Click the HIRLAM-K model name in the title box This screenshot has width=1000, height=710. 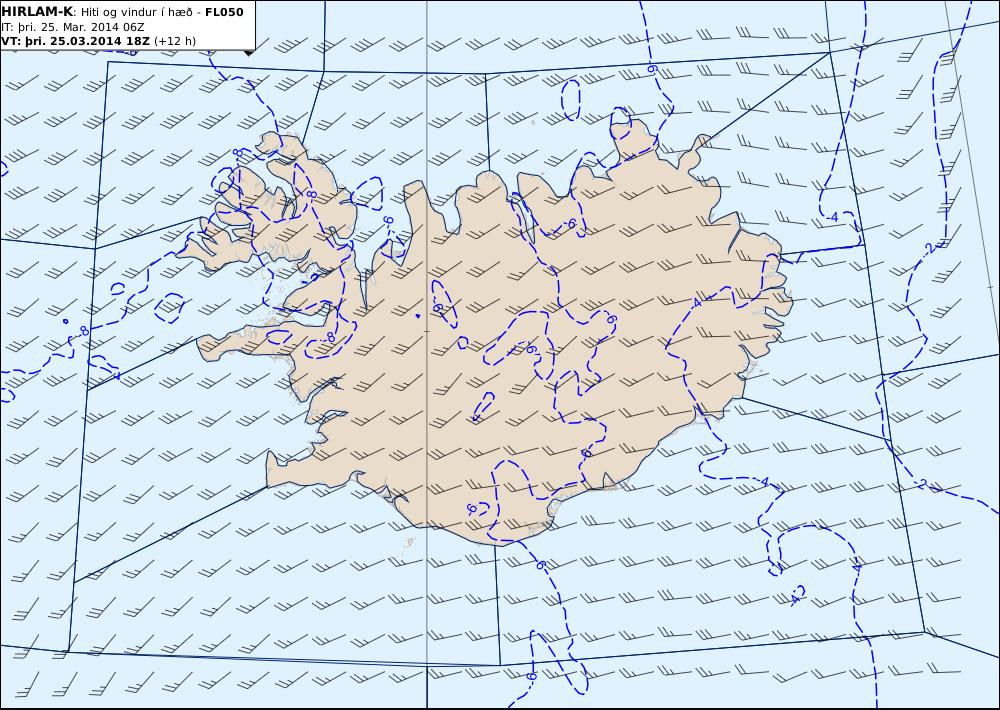pos(37,12)
